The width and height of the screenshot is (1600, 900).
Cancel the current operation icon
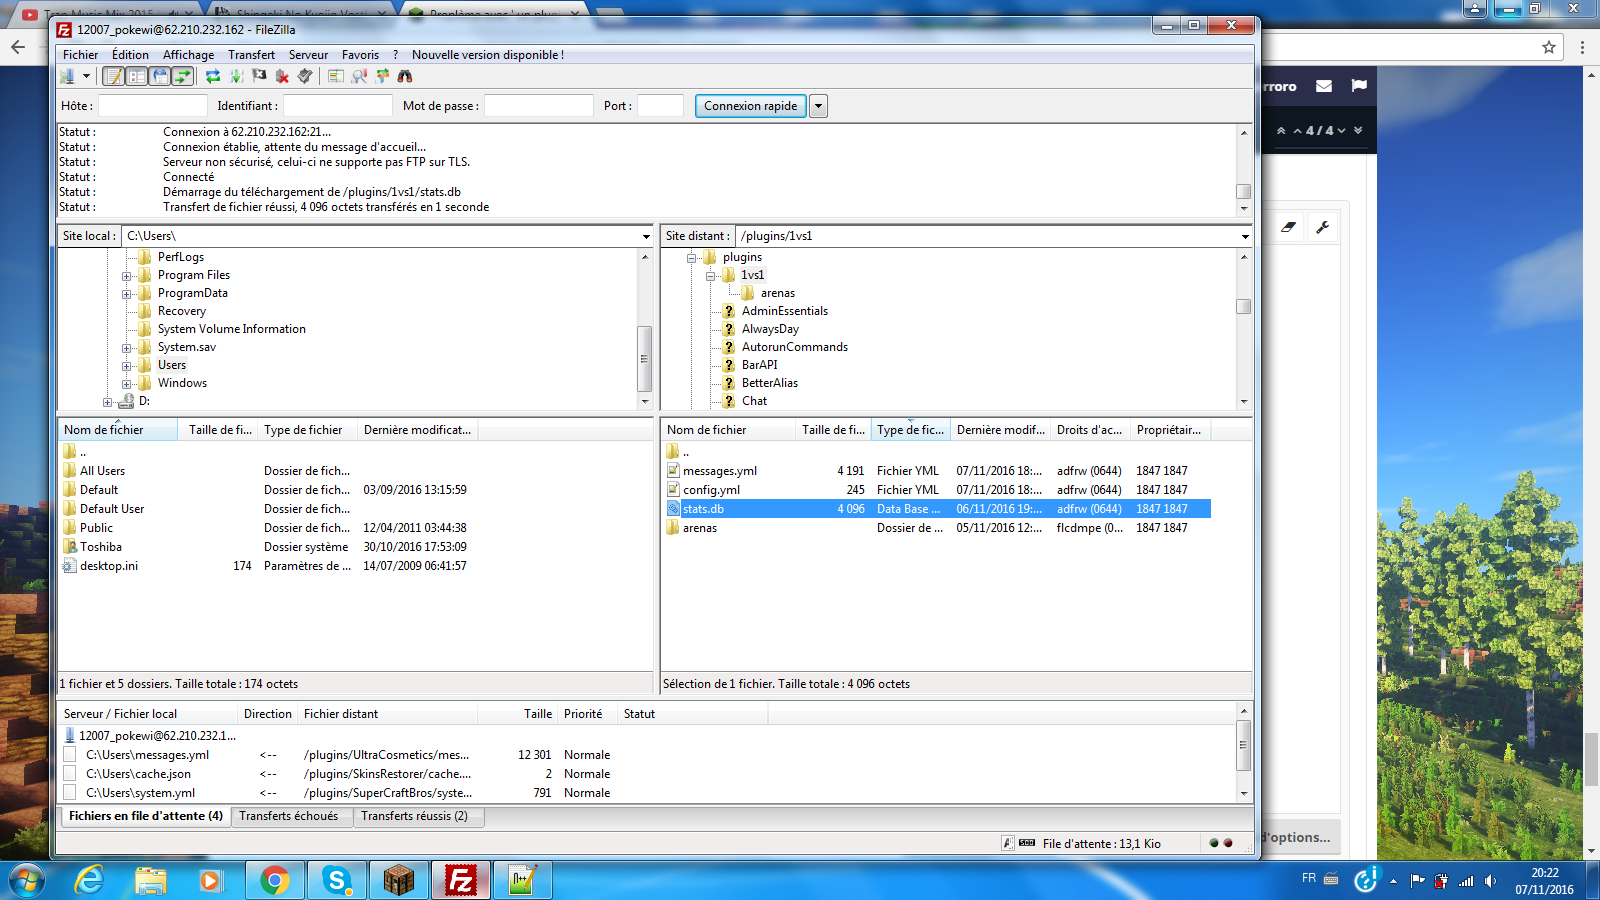click(x=260, y=76)
